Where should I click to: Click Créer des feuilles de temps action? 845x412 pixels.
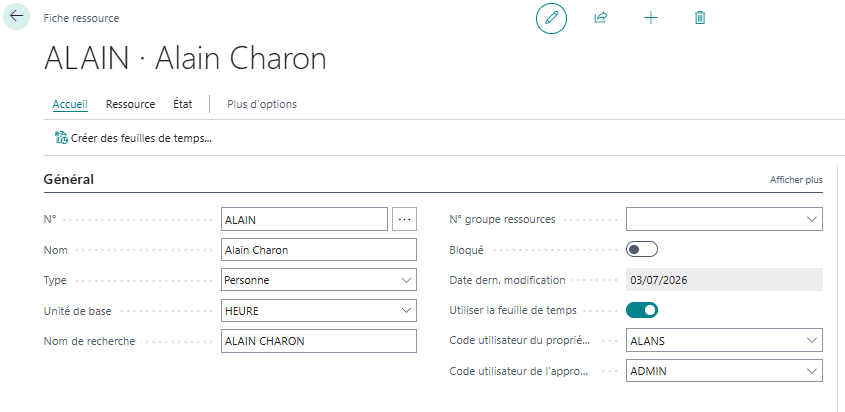(133, 138)
